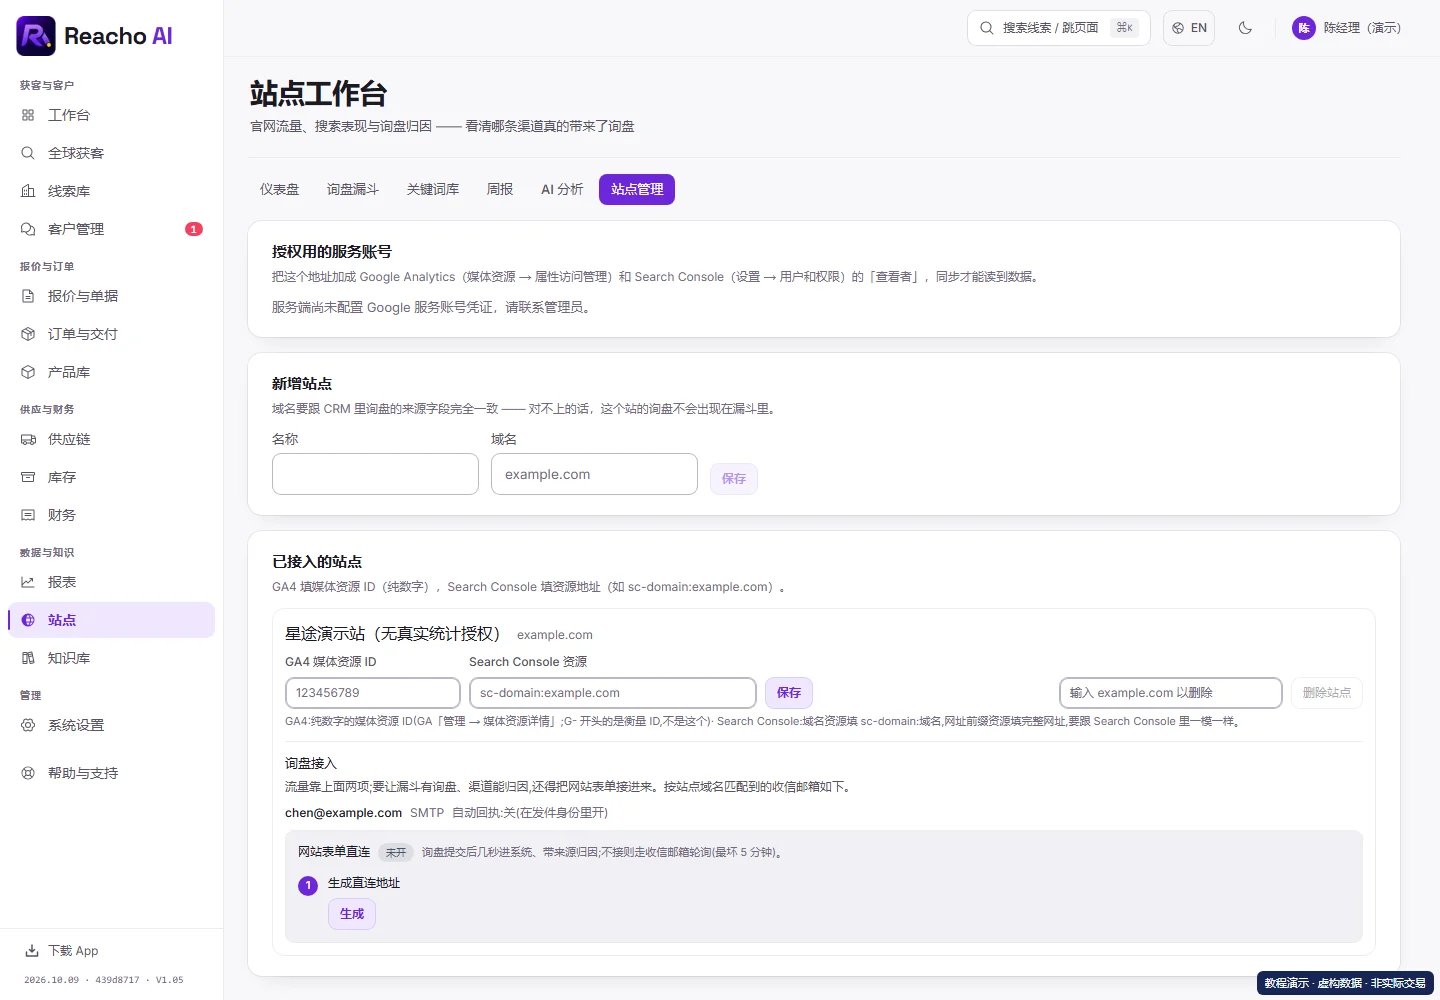1440x1000 pixels.
Task: Select the 站点管理 tab
Action: (x=637, y=189)
